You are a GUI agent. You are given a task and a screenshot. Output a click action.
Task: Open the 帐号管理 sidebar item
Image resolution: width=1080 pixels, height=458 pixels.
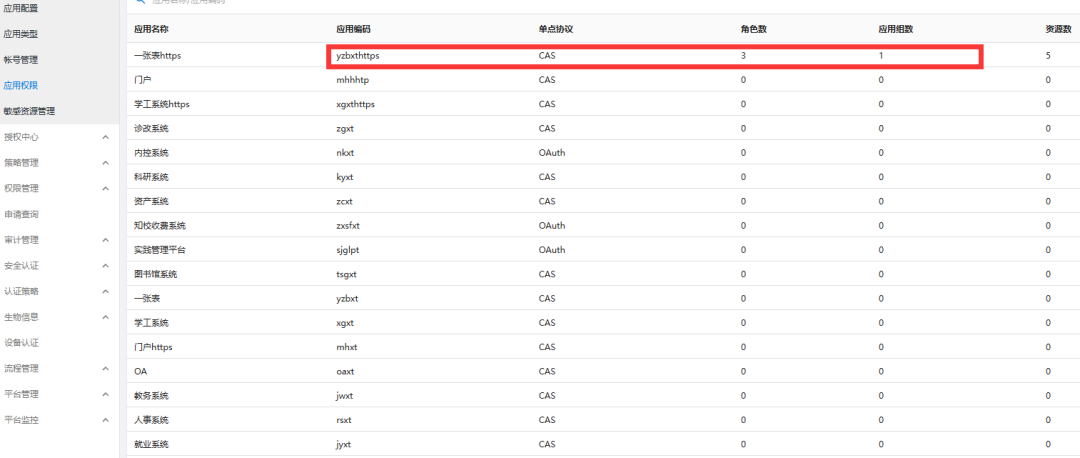coord(21,60)
